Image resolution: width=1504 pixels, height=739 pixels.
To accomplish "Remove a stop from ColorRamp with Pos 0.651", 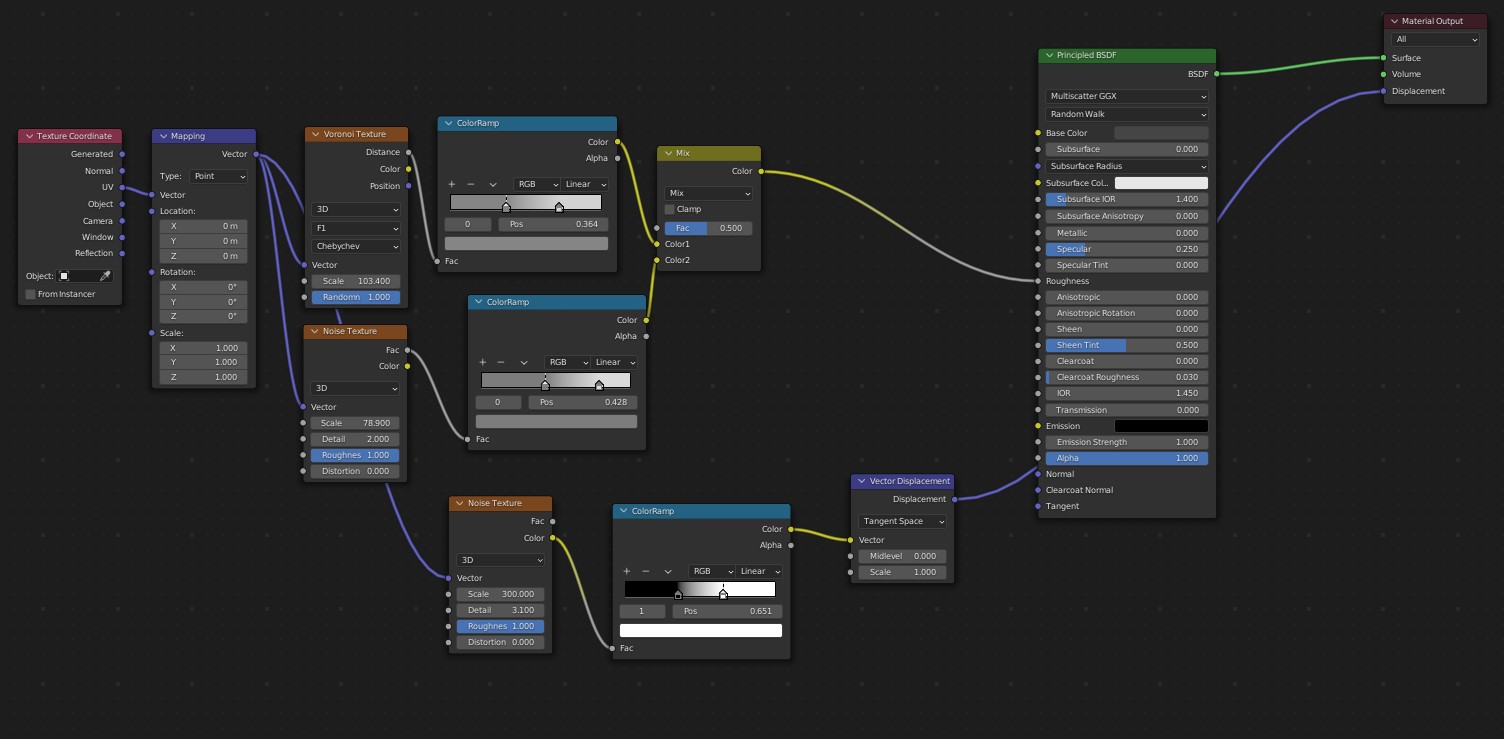I will tap(646, 571).
